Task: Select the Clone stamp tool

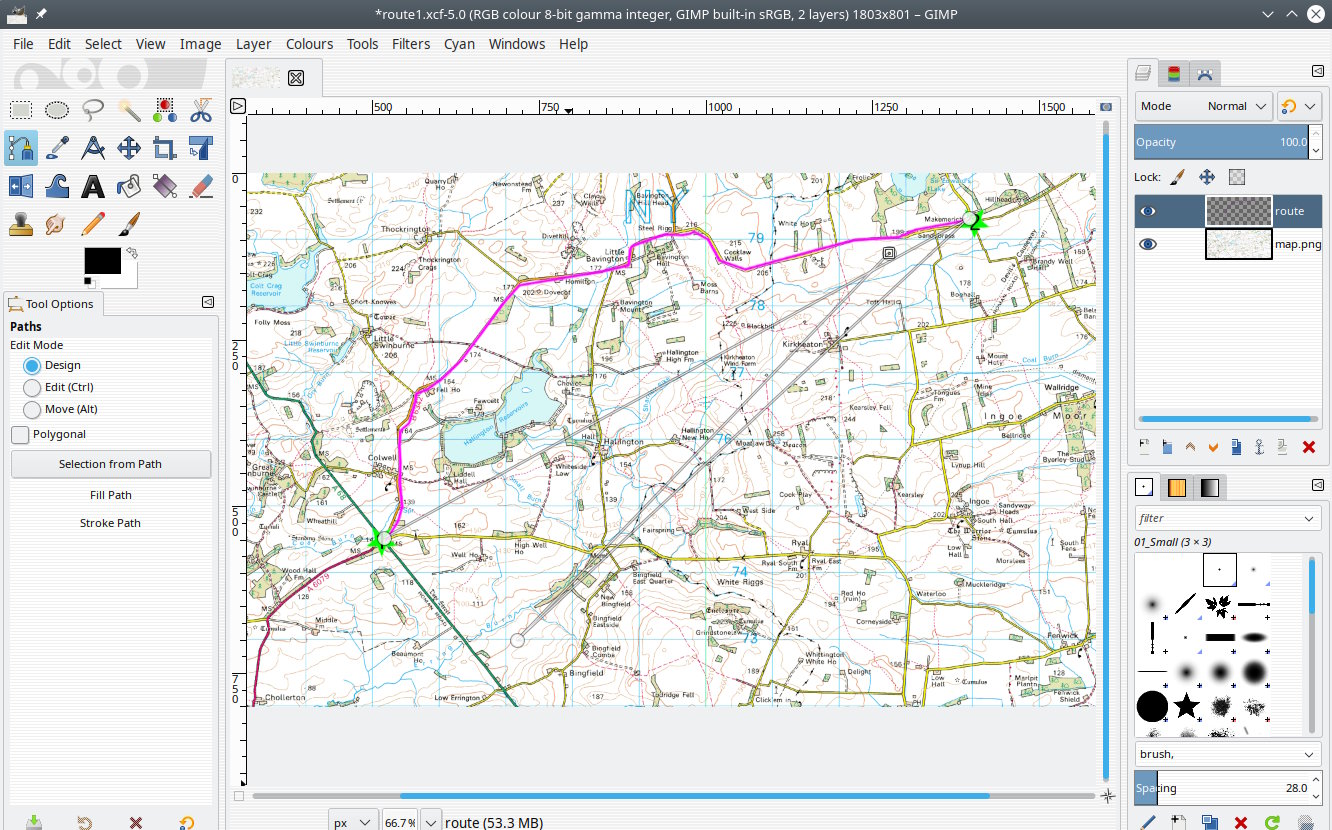Action: tap(21, 222)
